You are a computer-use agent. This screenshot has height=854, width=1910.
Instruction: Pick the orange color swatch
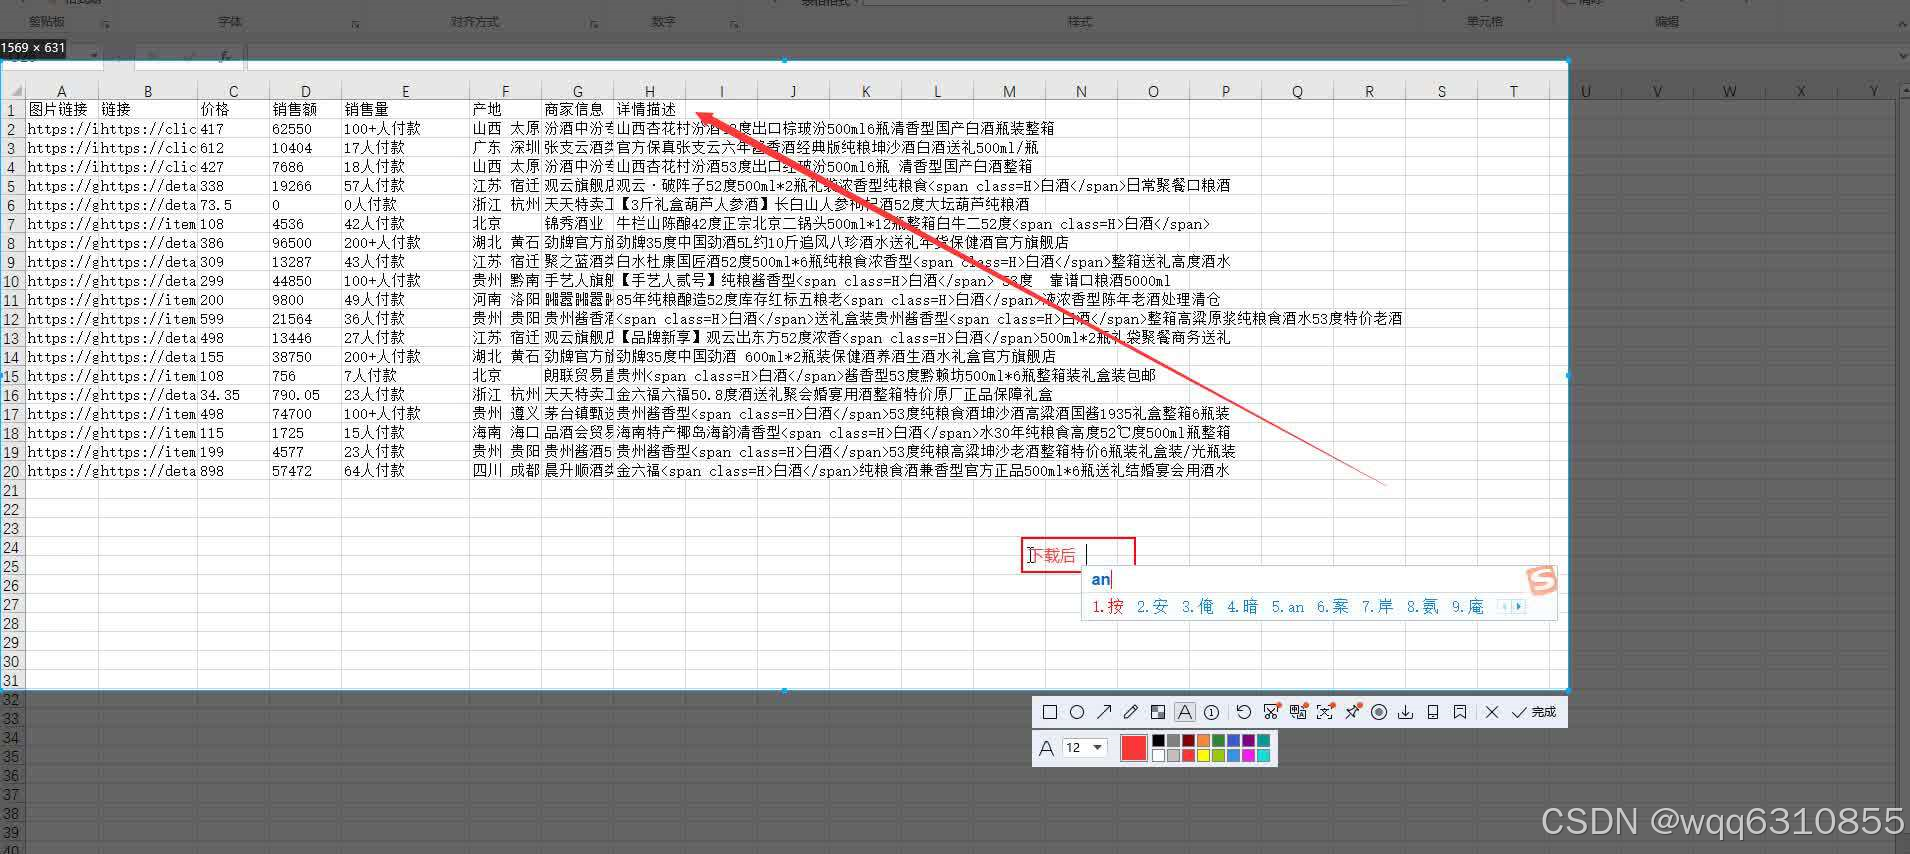(x=1203, y=741)
